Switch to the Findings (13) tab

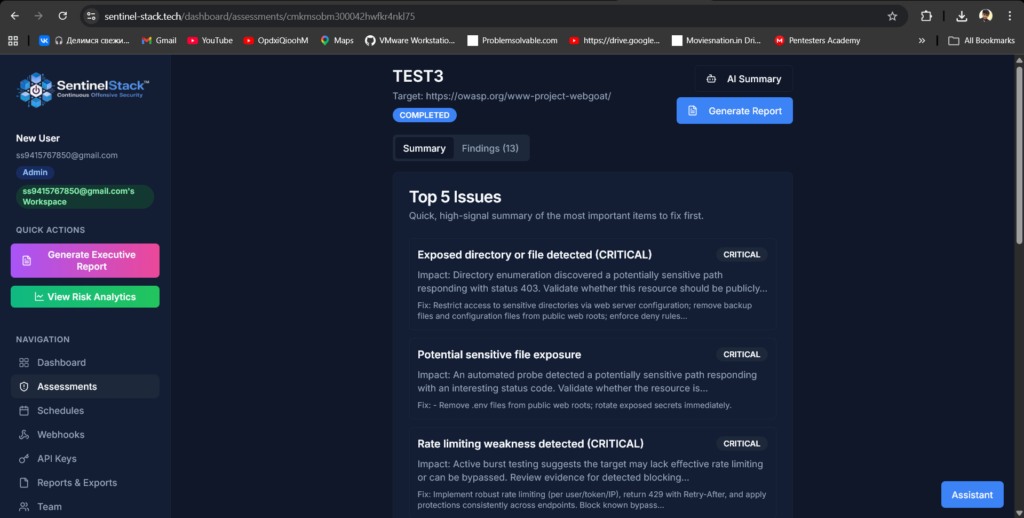(490, 148)
